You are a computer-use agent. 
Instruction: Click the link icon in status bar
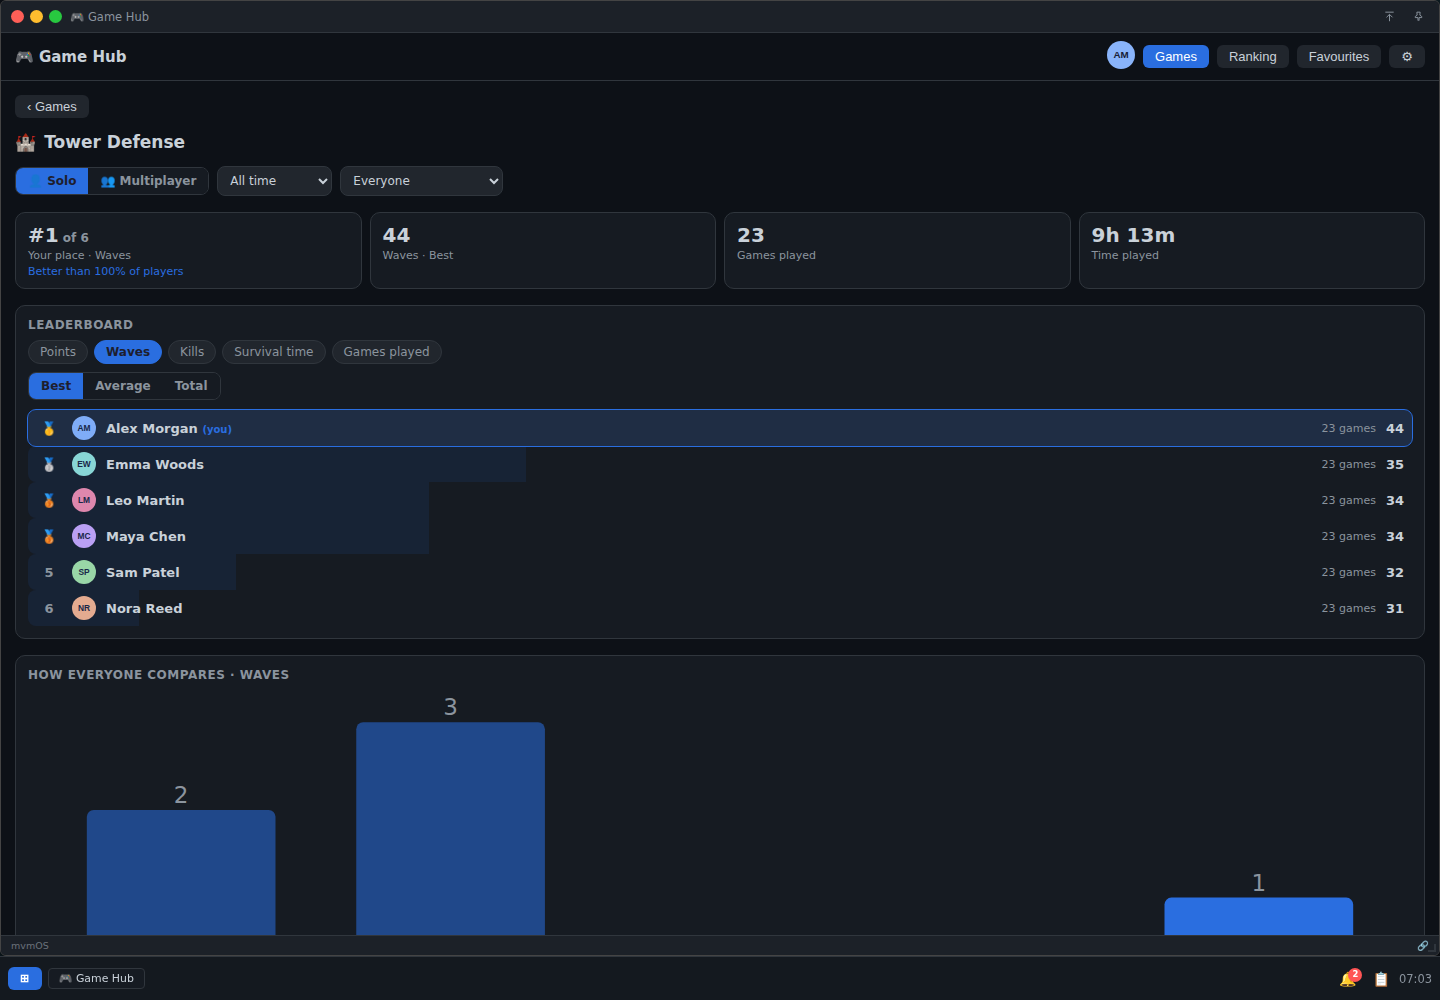pos(1422,945)
